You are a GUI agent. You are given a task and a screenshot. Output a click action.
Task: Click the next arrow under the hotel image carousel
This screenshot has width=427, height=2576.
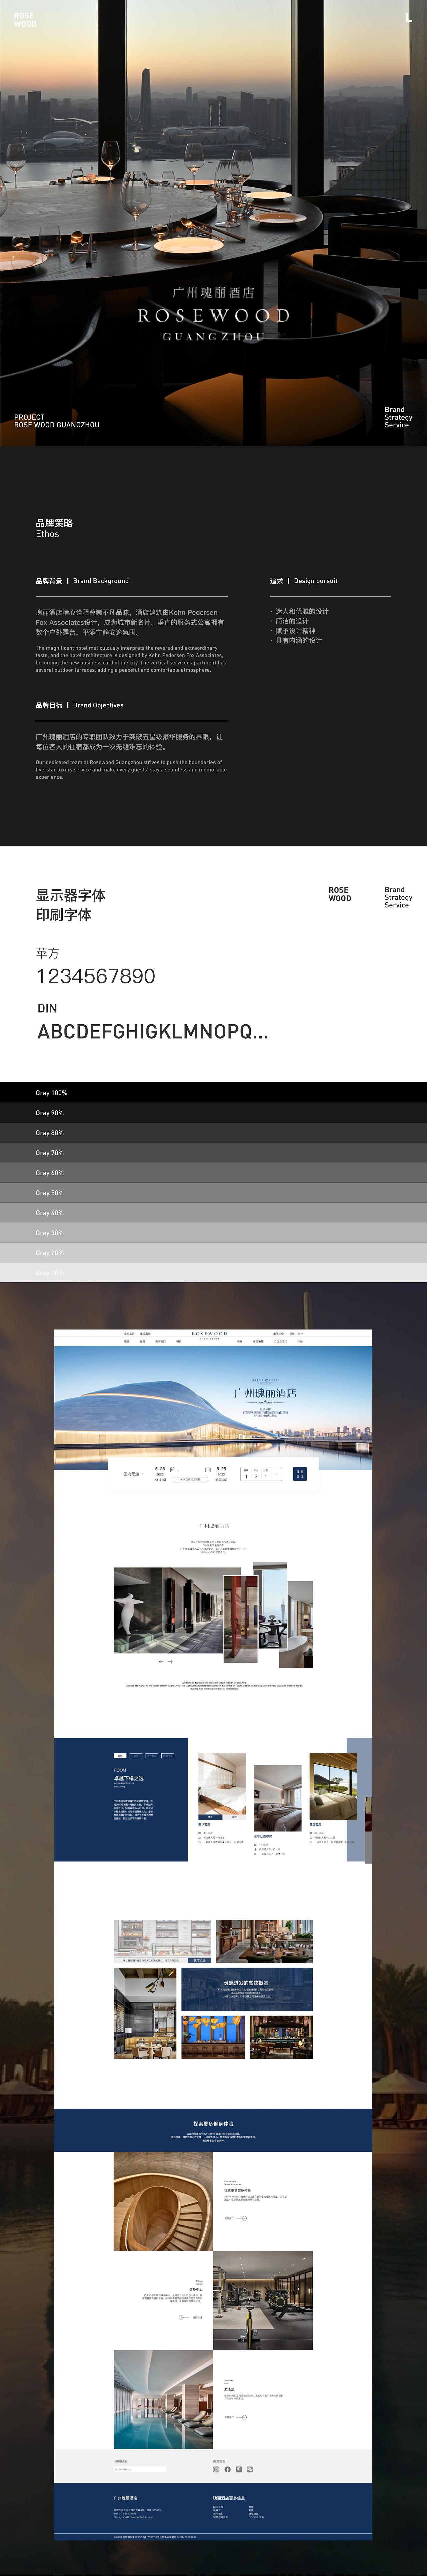170,1662
